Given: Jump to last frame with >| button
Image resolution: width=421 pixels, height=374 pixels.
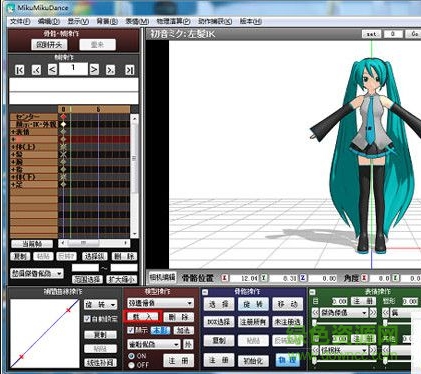Looking at the screenshot, I should point(130,70).
